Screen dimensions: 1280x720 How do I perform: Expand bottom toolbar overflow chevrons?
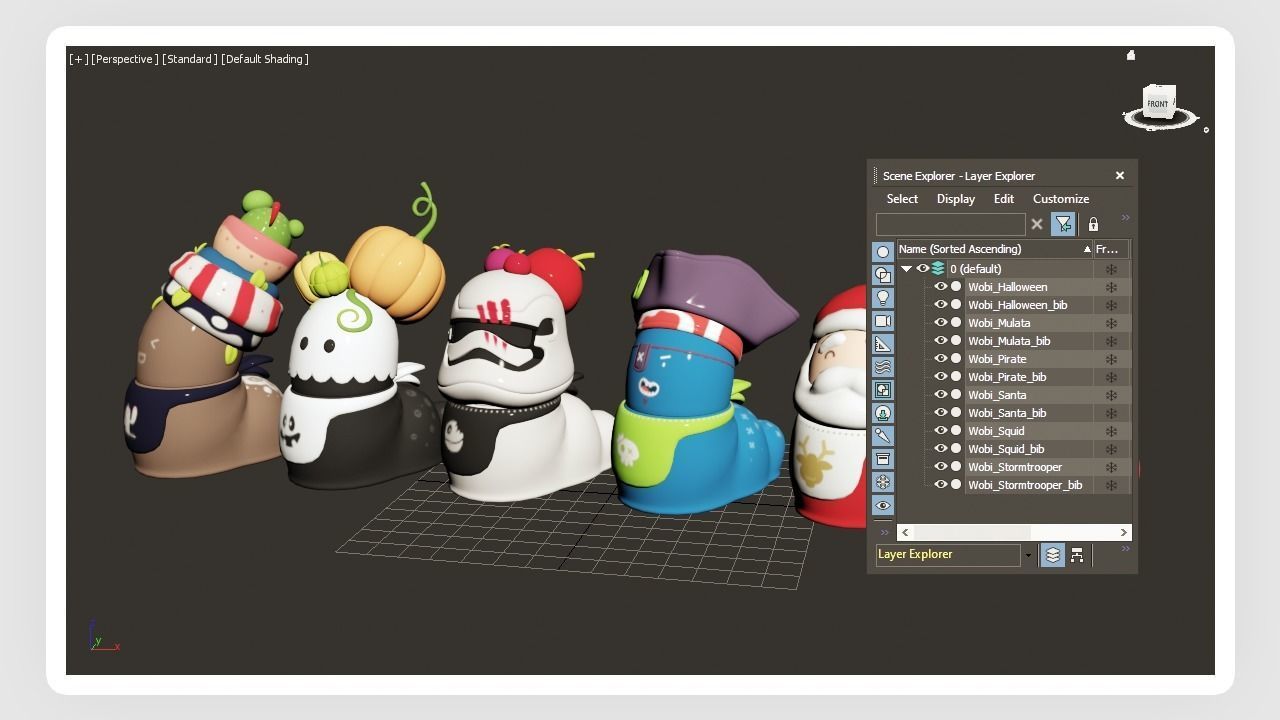click(1125, 548)
